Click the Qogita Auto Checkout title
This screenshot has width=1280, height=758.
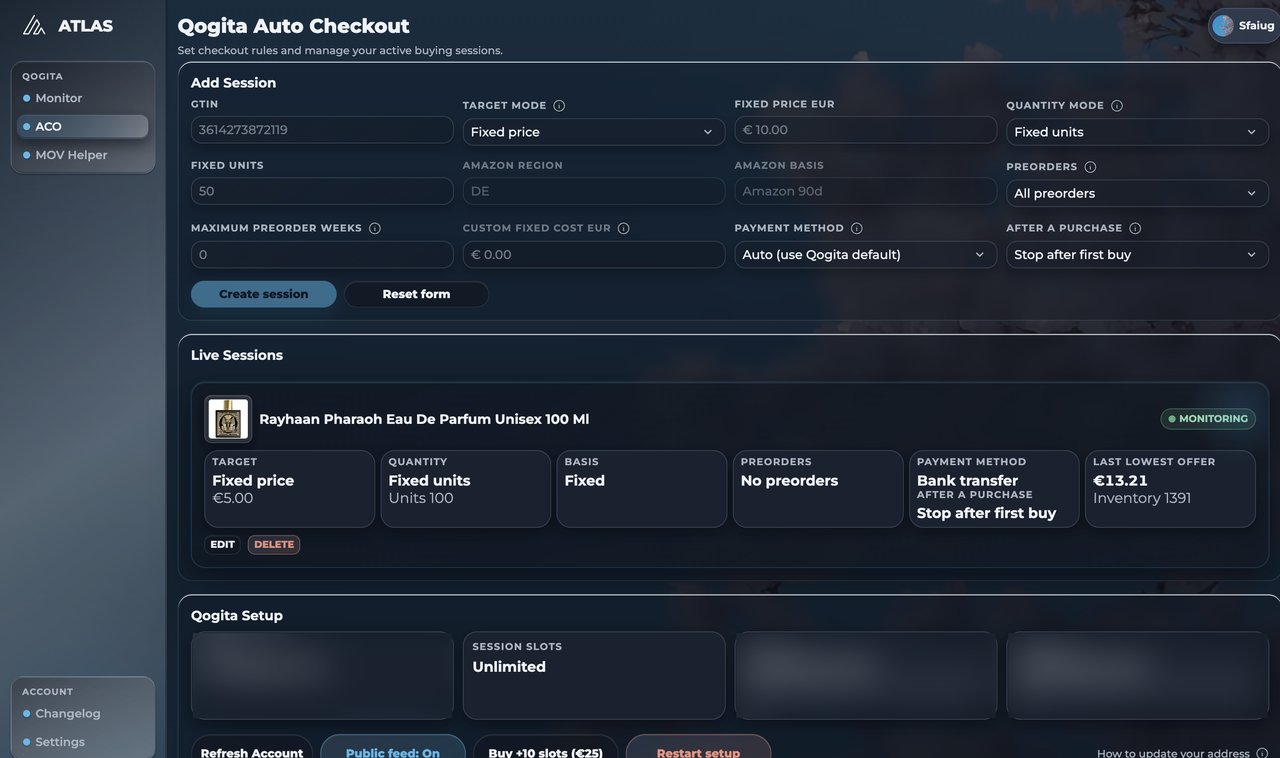294,26
